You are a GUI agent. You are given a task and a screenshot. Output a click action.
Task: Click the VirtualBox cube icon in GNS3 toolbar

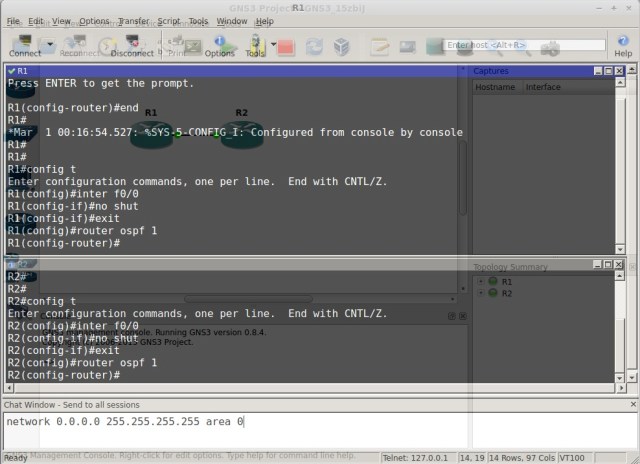click(x=341, y=47)
